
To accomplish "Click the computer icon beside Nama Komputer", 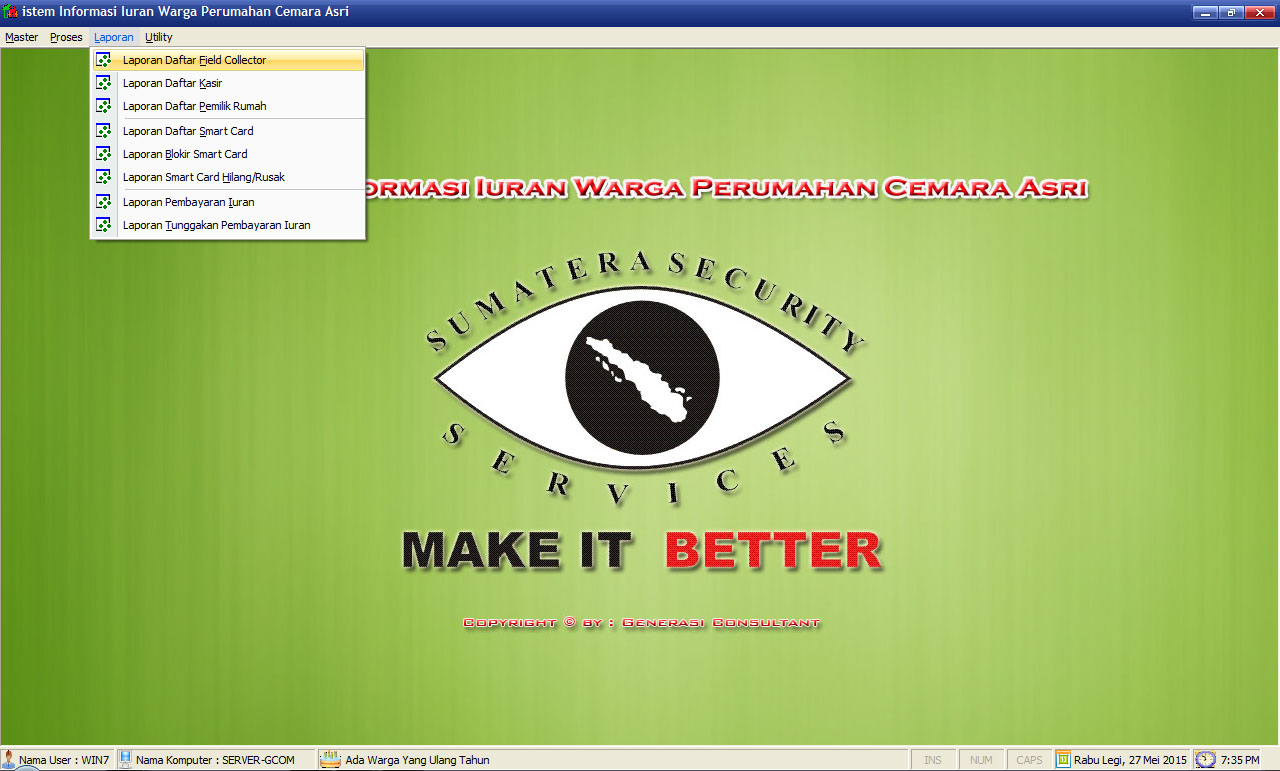I will [126, 760].
